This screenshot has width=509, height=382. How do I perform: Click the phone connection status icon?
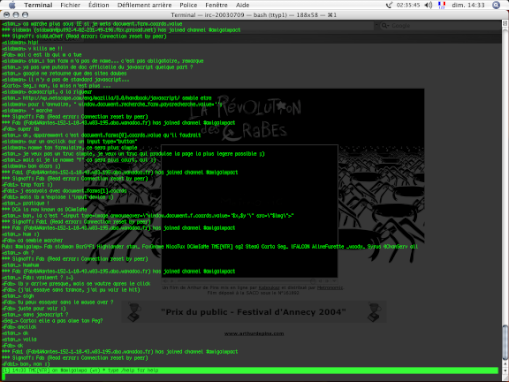click(389, 5)
